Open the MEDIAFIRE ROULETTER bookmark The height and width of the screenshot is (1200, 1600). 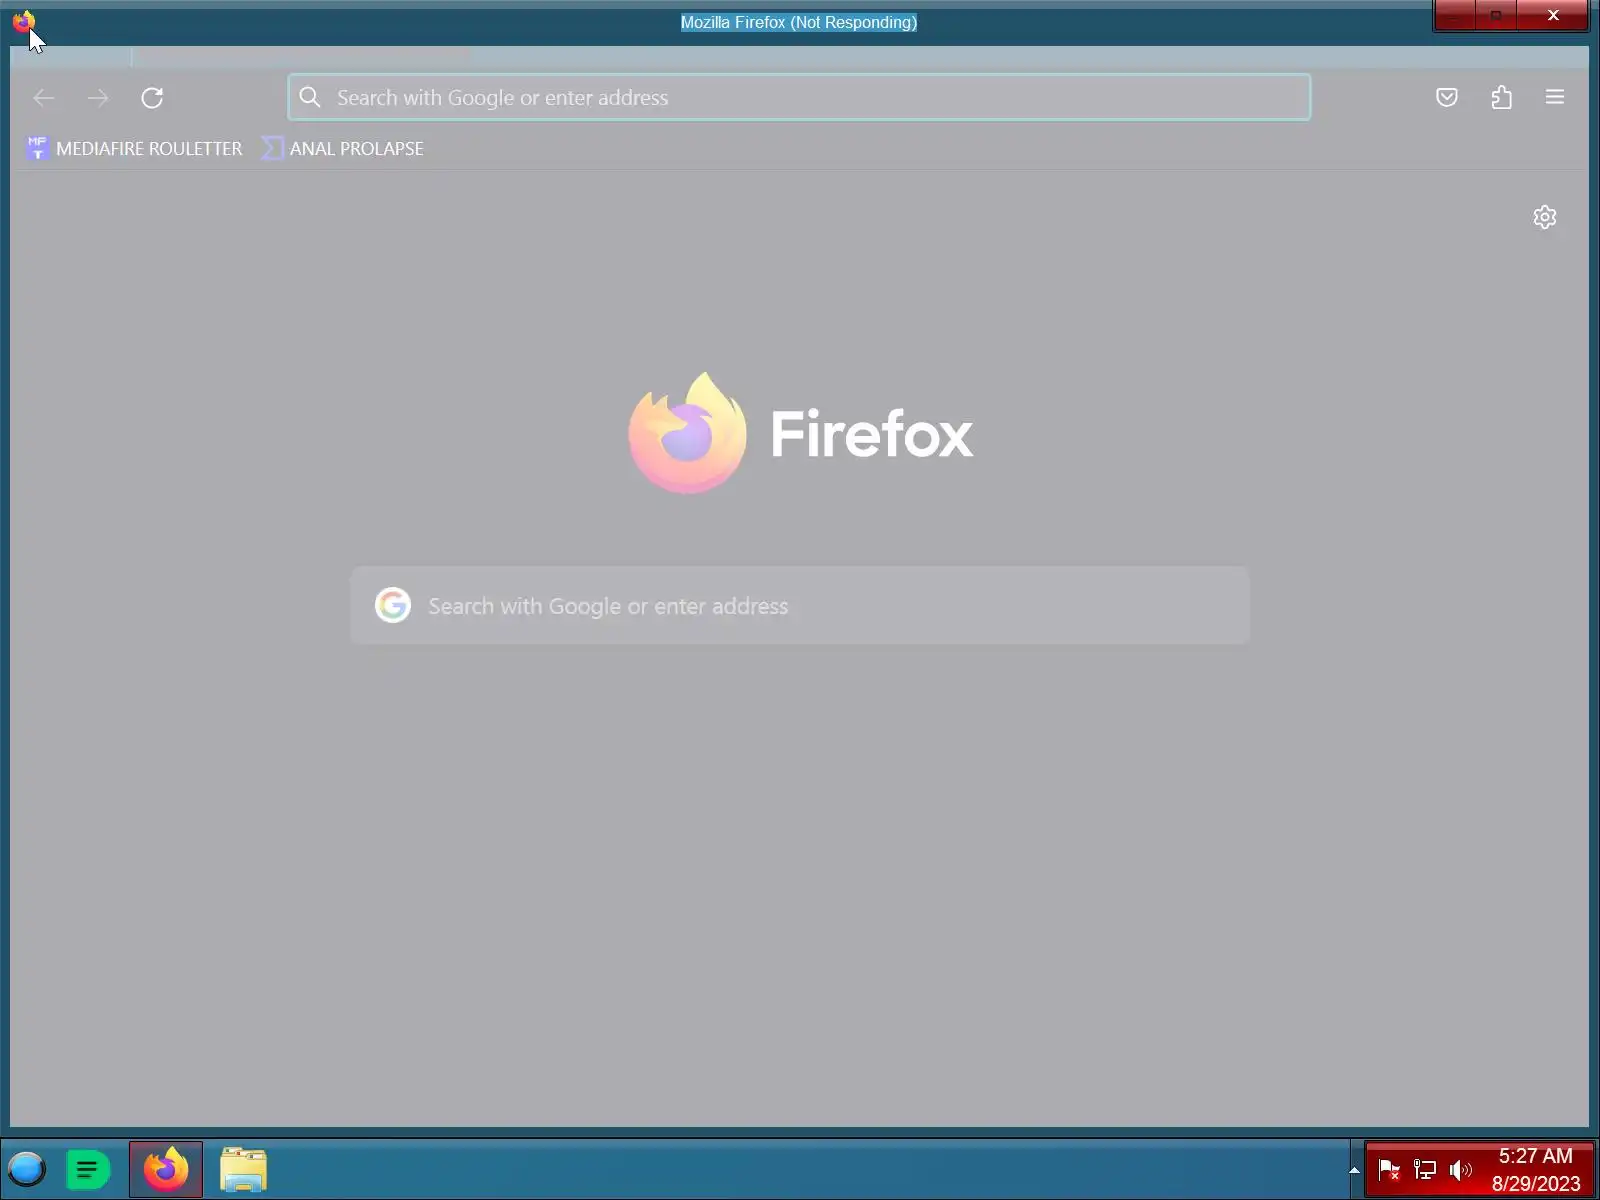click(x=134, y=149)
